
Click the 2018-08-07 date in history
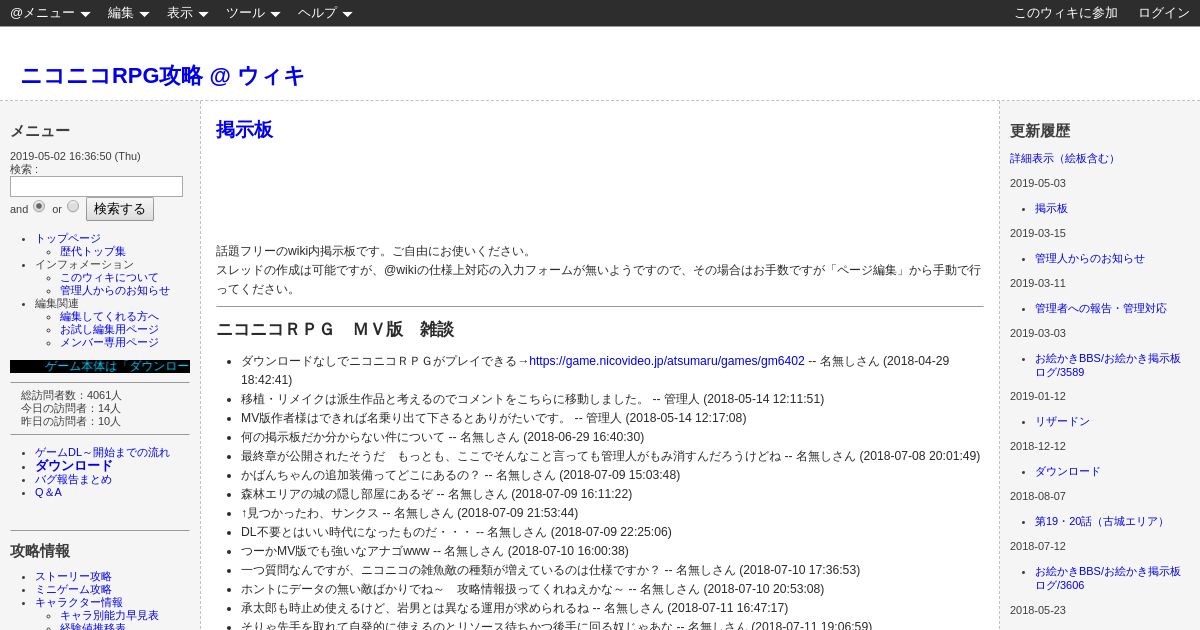[x=1038, y=496]
